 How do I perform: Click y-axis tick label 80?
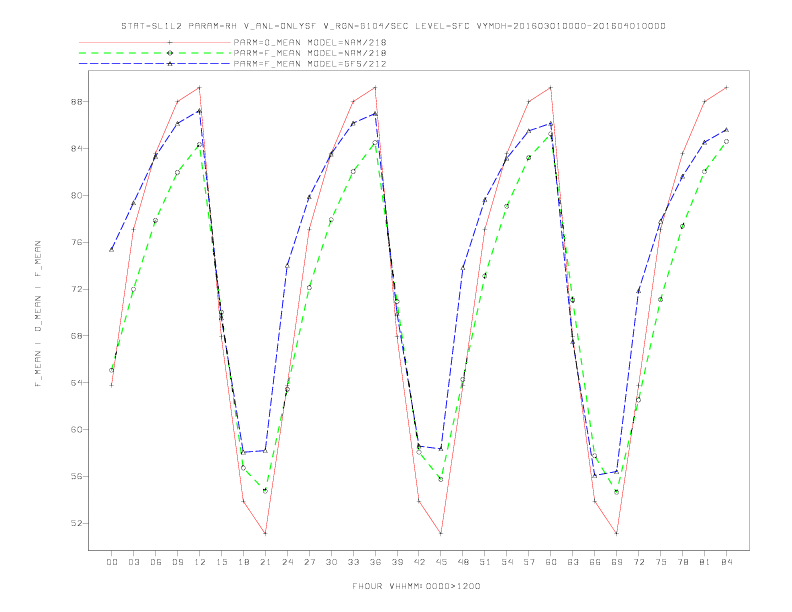click(77, 195)
